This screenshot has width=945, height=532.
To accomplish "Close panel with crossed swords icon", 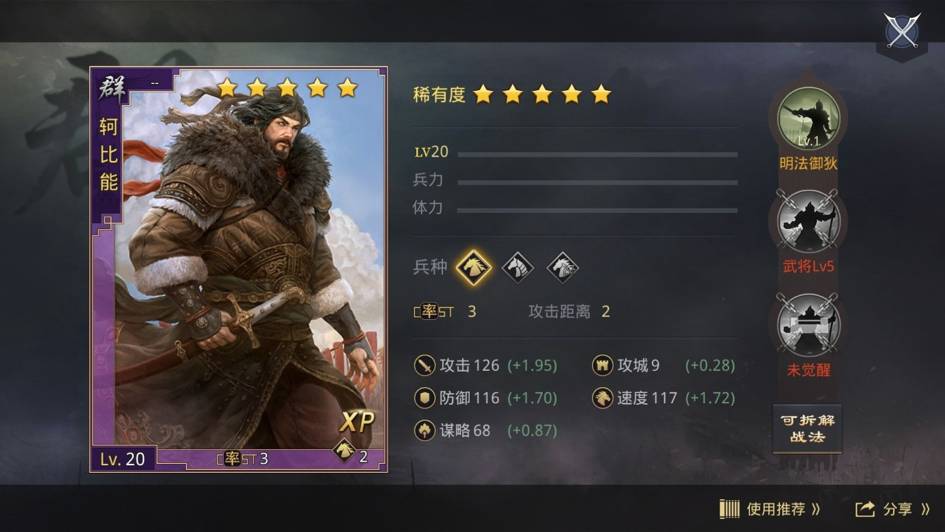I will pos(902,30).
